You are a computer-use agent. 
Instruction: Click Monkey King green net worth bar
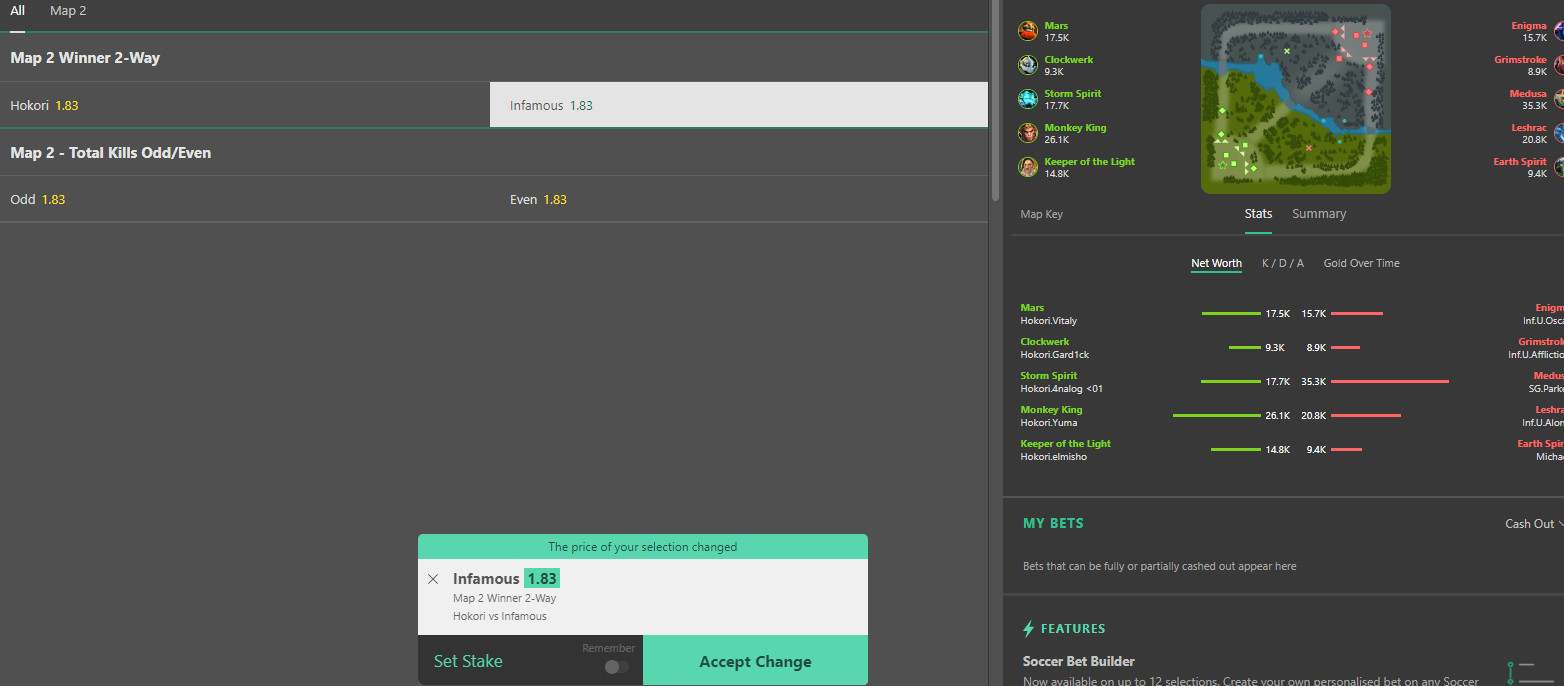coord(1217,415)
